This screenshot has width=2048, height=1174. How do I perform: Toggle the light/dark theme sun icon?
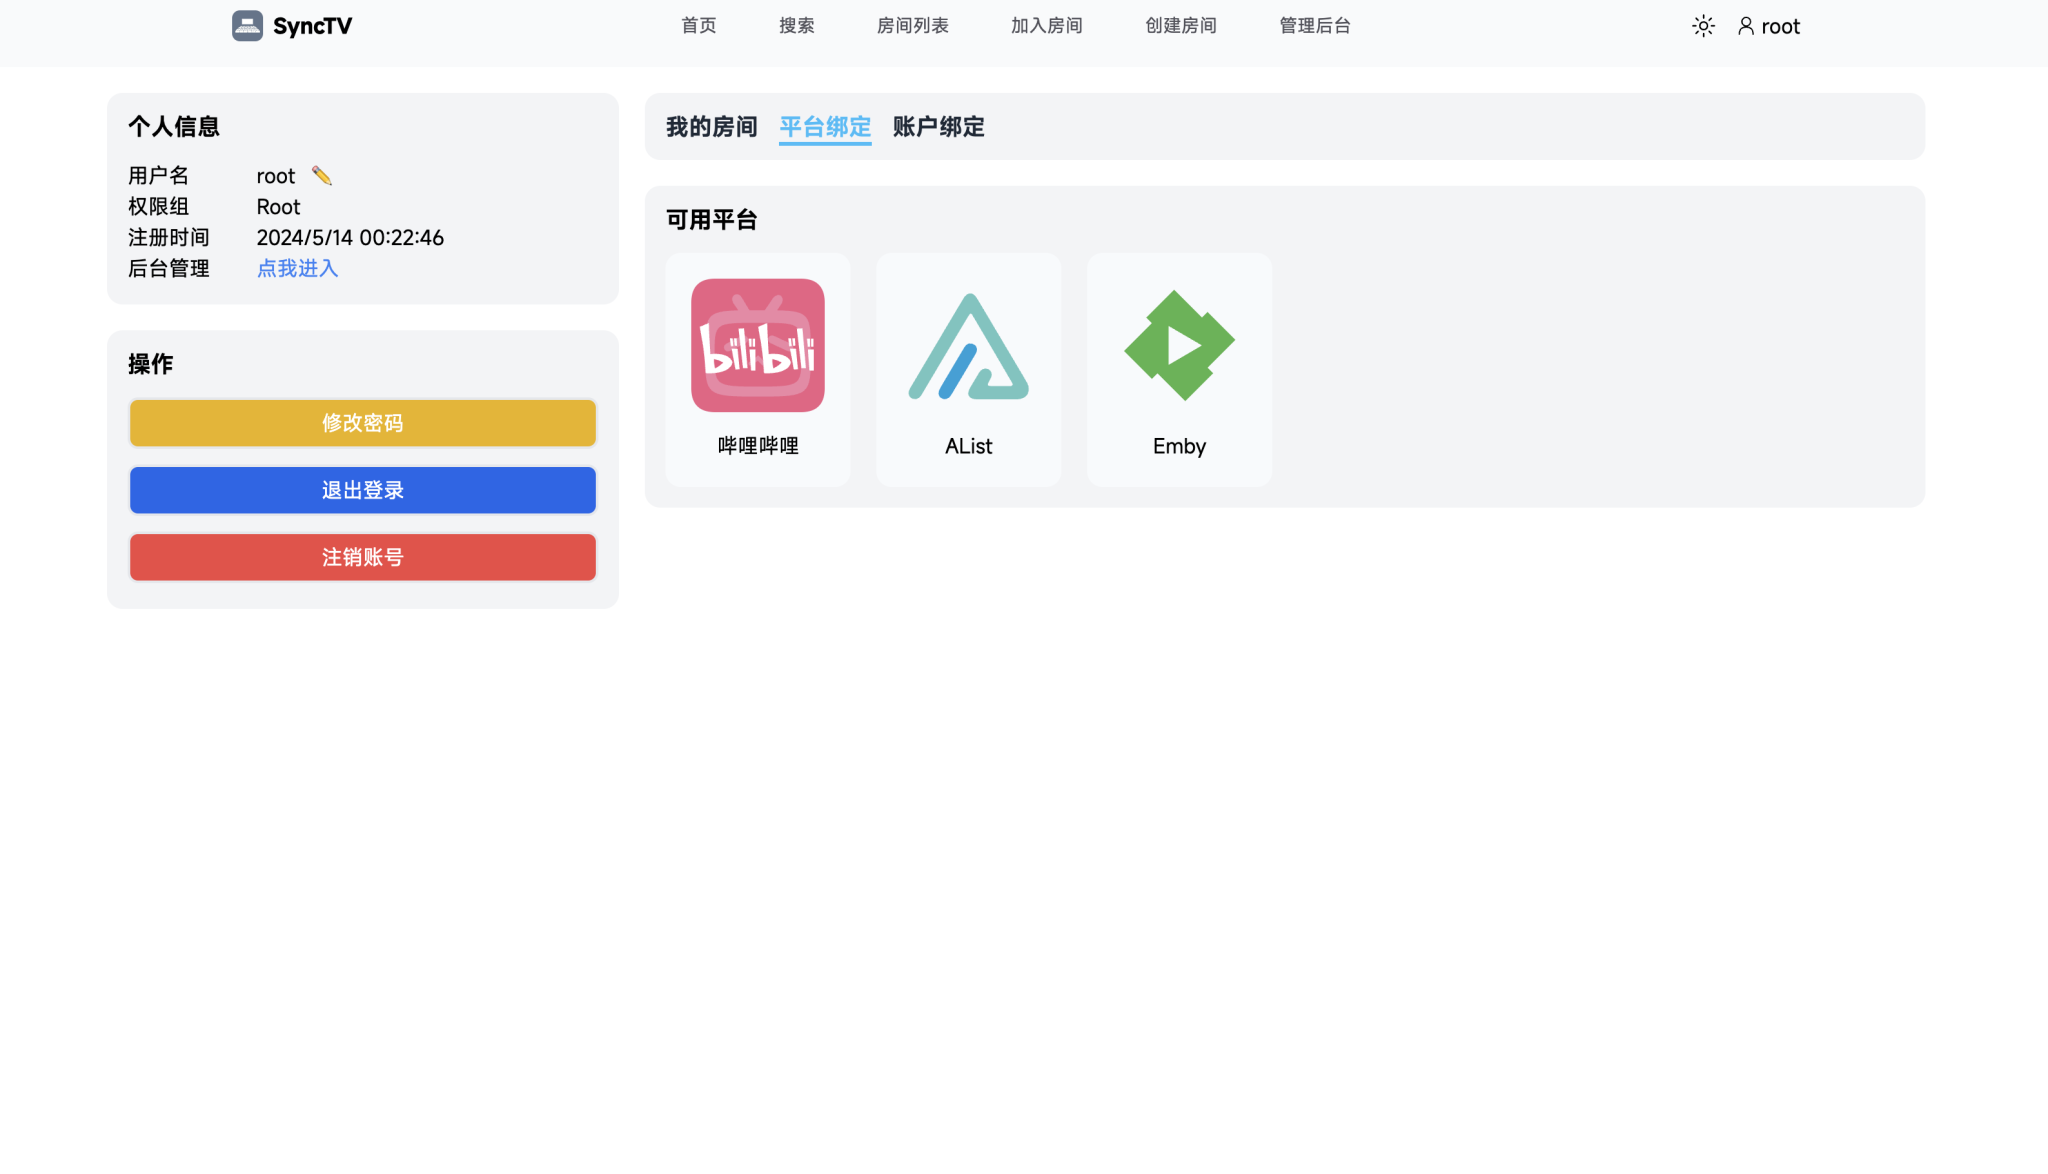coord(1702,26)
